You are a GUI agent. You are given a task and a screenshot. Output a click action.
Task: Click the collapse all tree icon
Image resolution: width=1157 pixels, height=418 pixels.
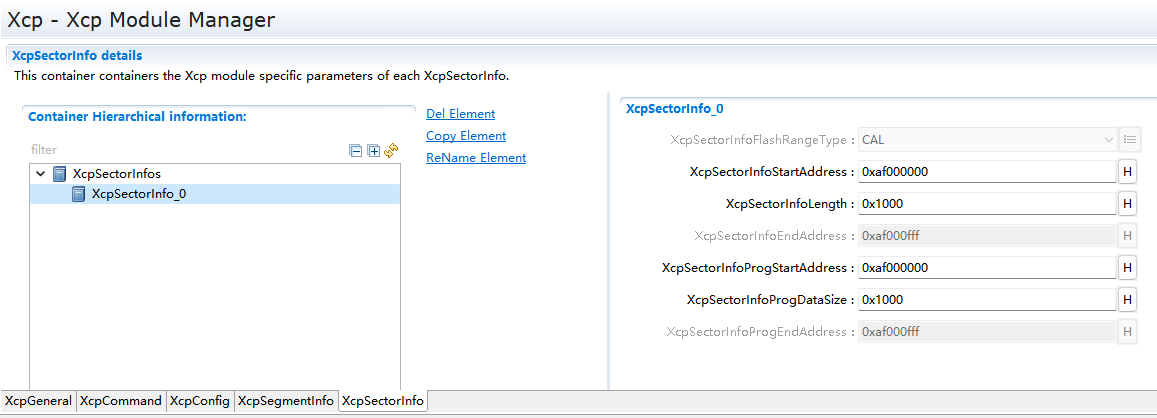[355, 150]
